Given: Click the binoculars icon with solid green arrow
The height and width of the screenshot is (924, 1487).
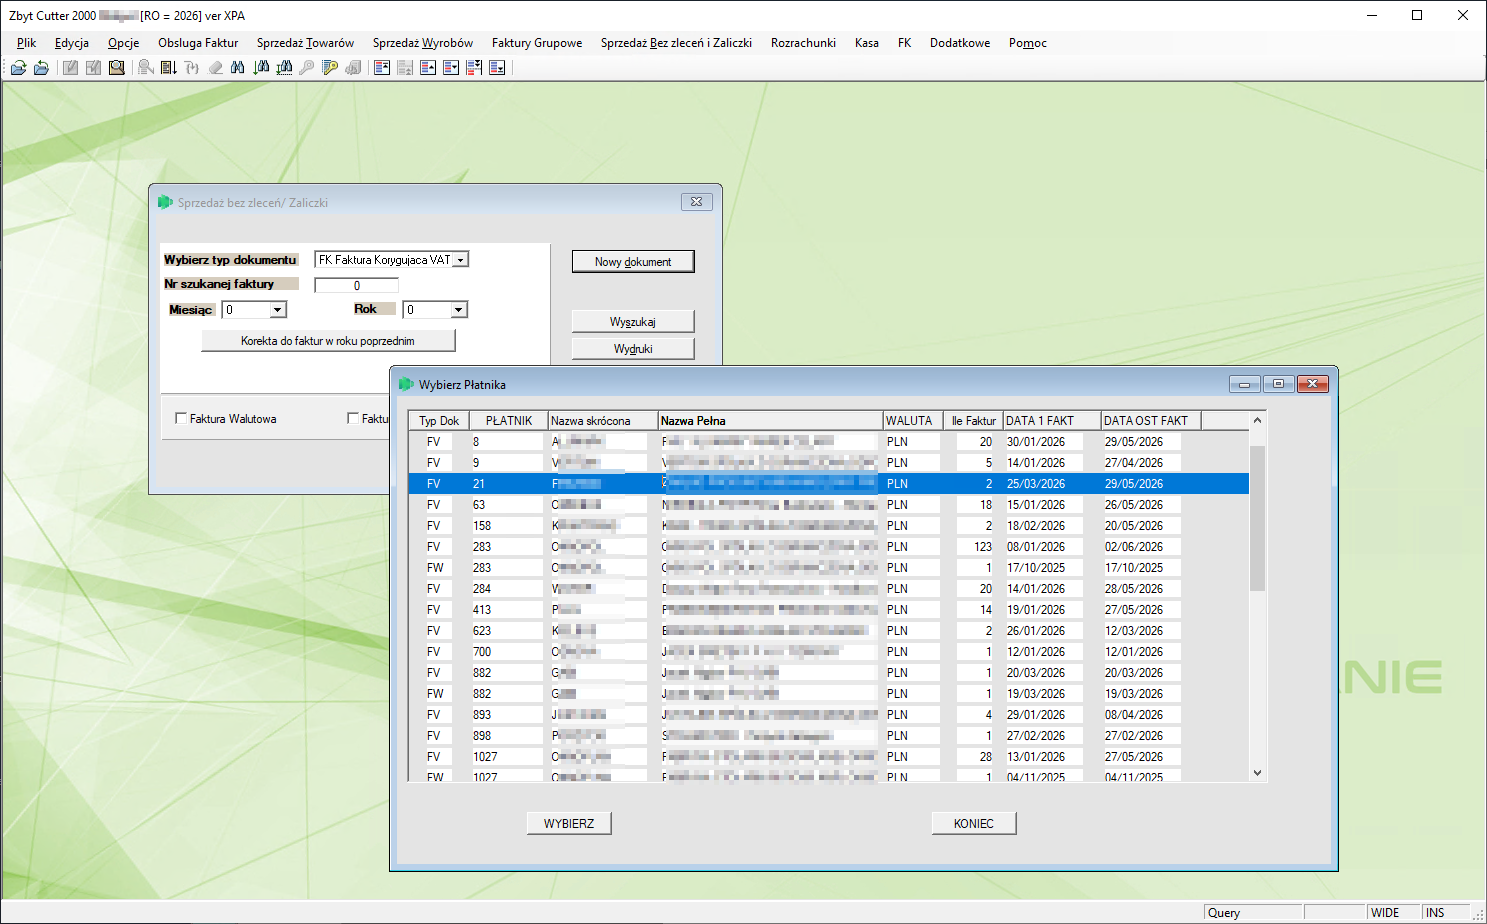Looking at the screenshot, I should pos(261,68).
